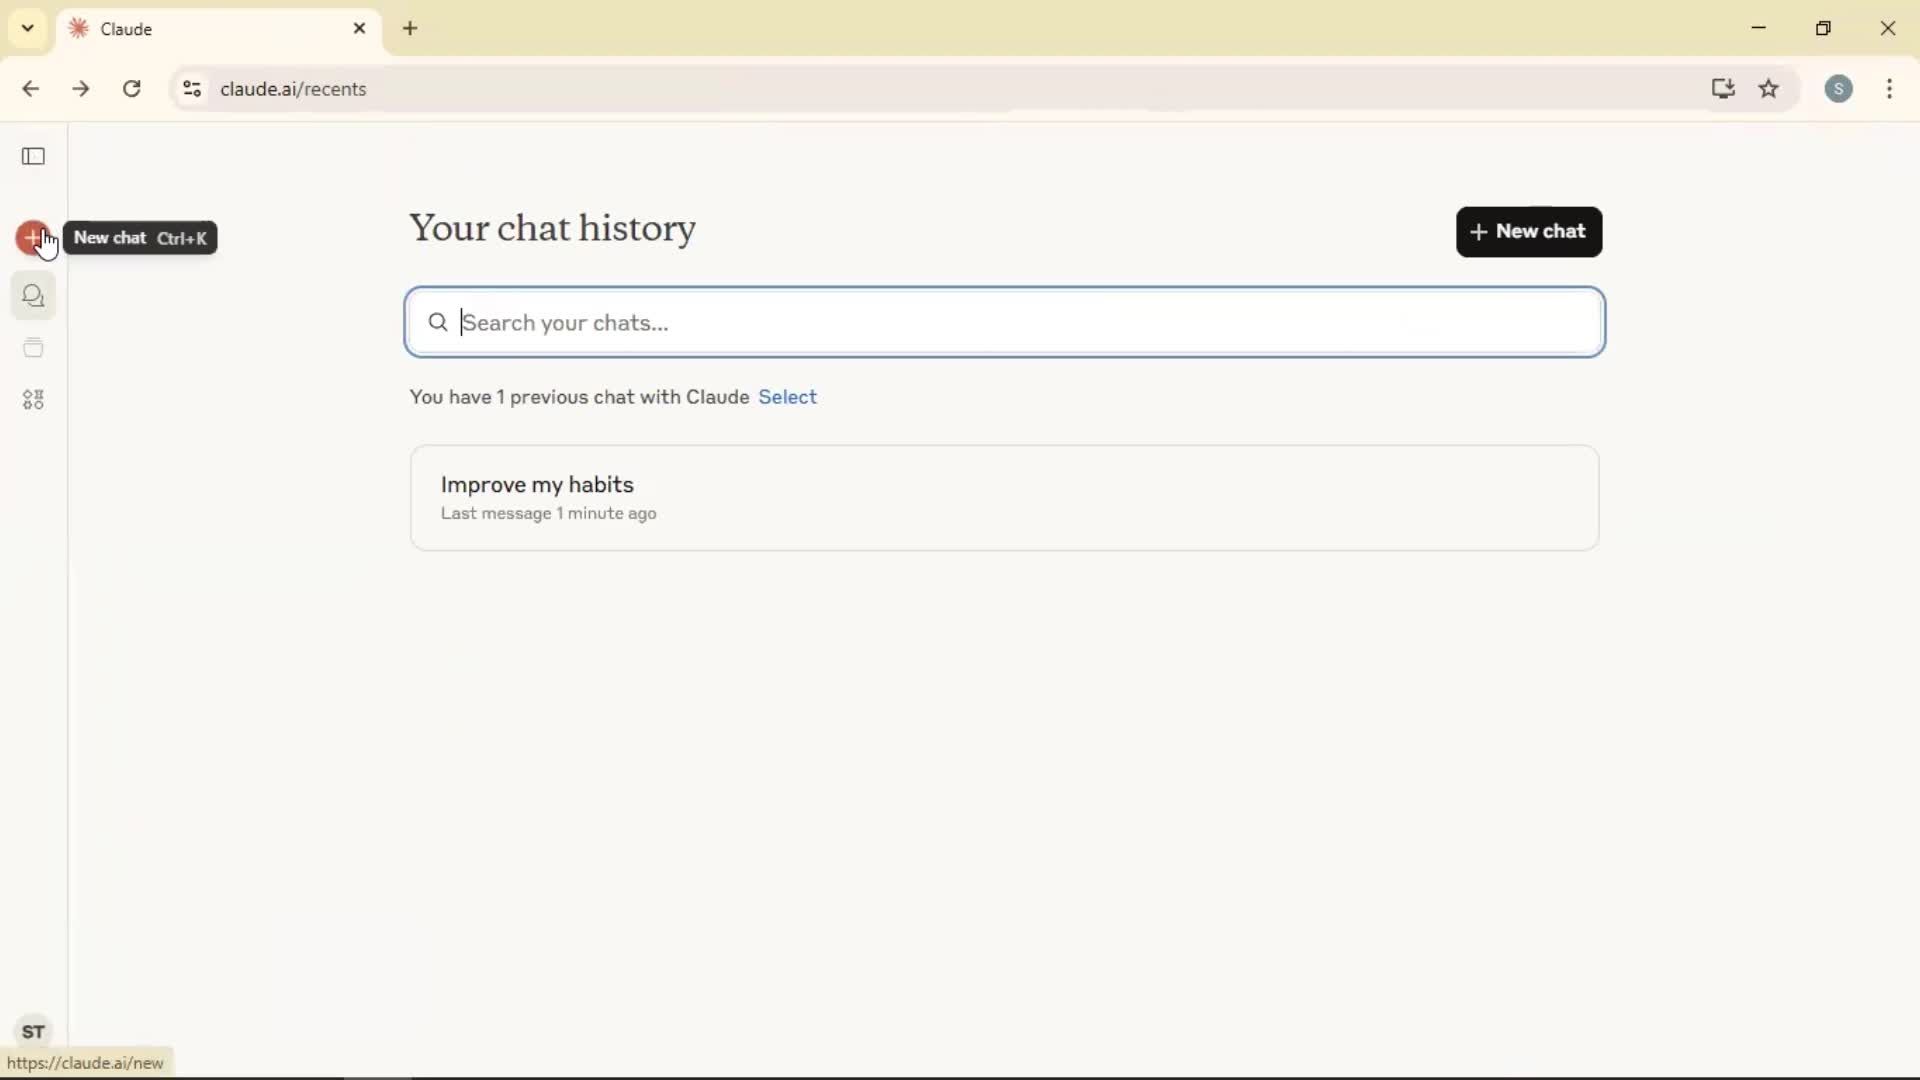The image size is (1920, 1080).
Task: Open a new browser tab with plus
Action: point(410,29)
